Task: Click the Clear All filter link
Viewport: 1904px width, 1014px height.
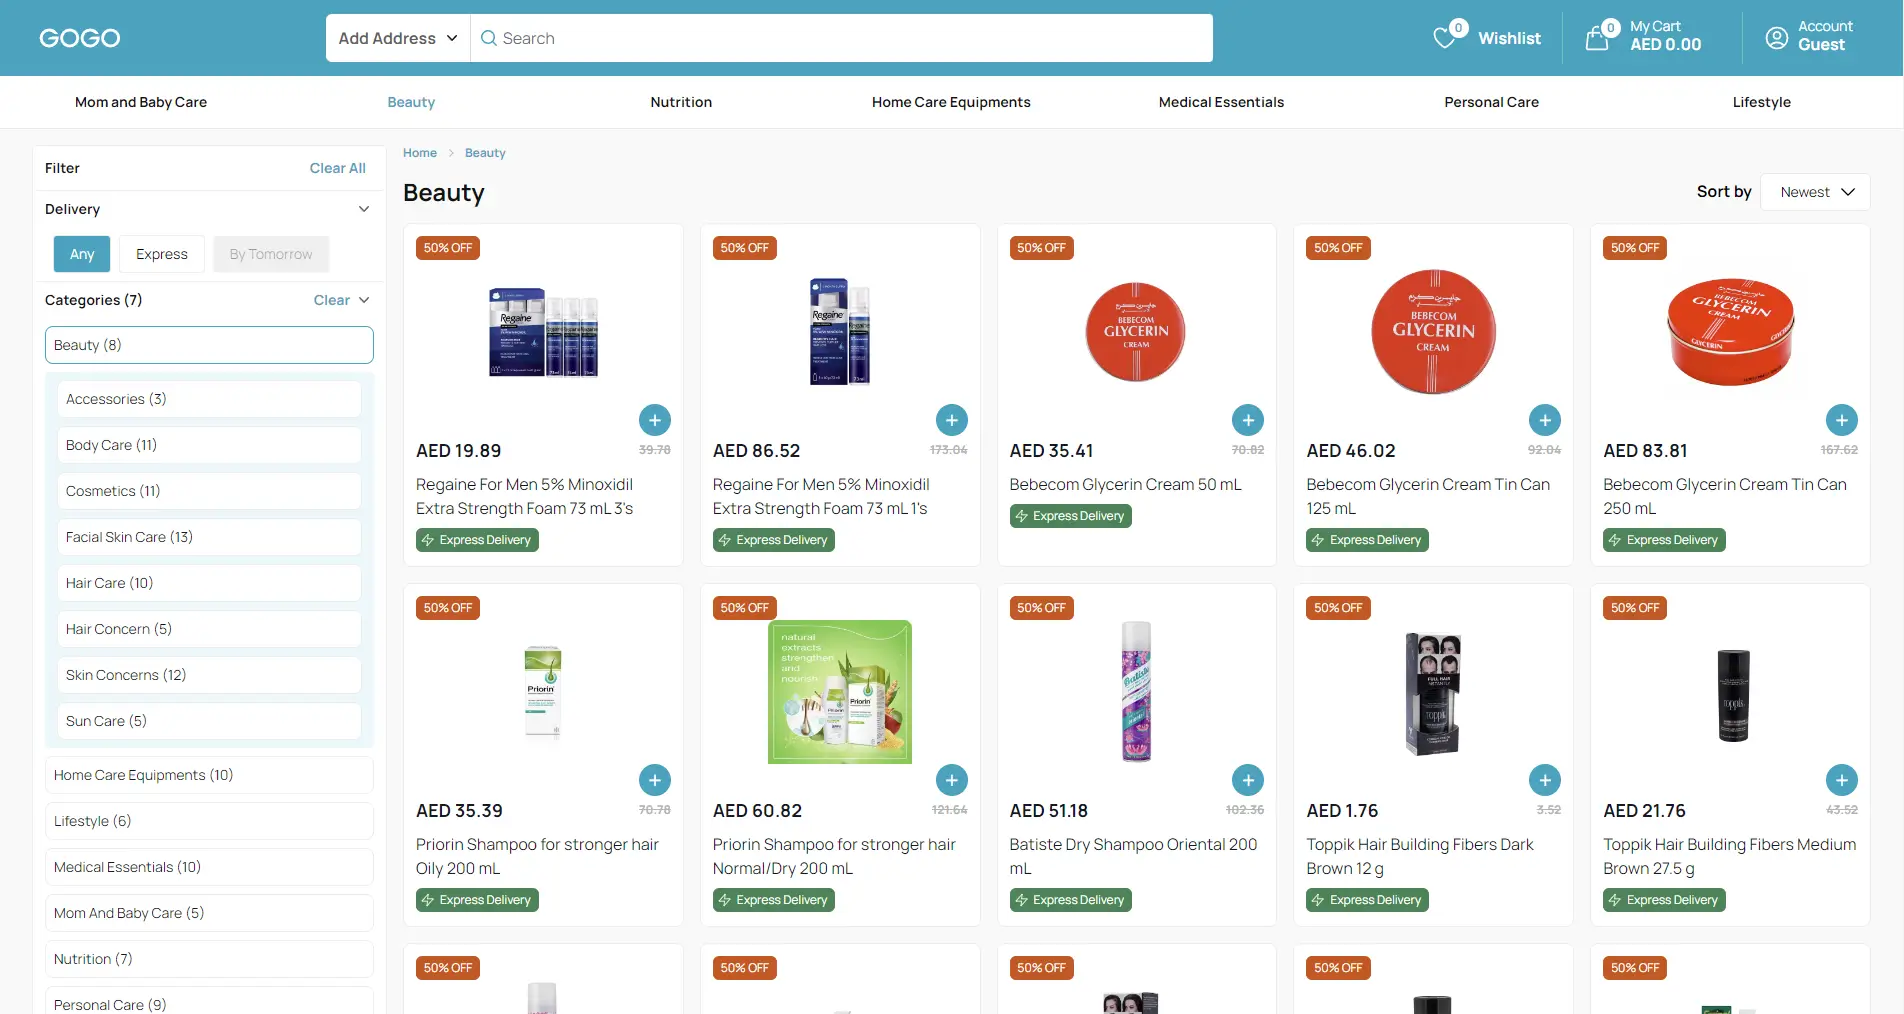Action: [x=337, y=168]
